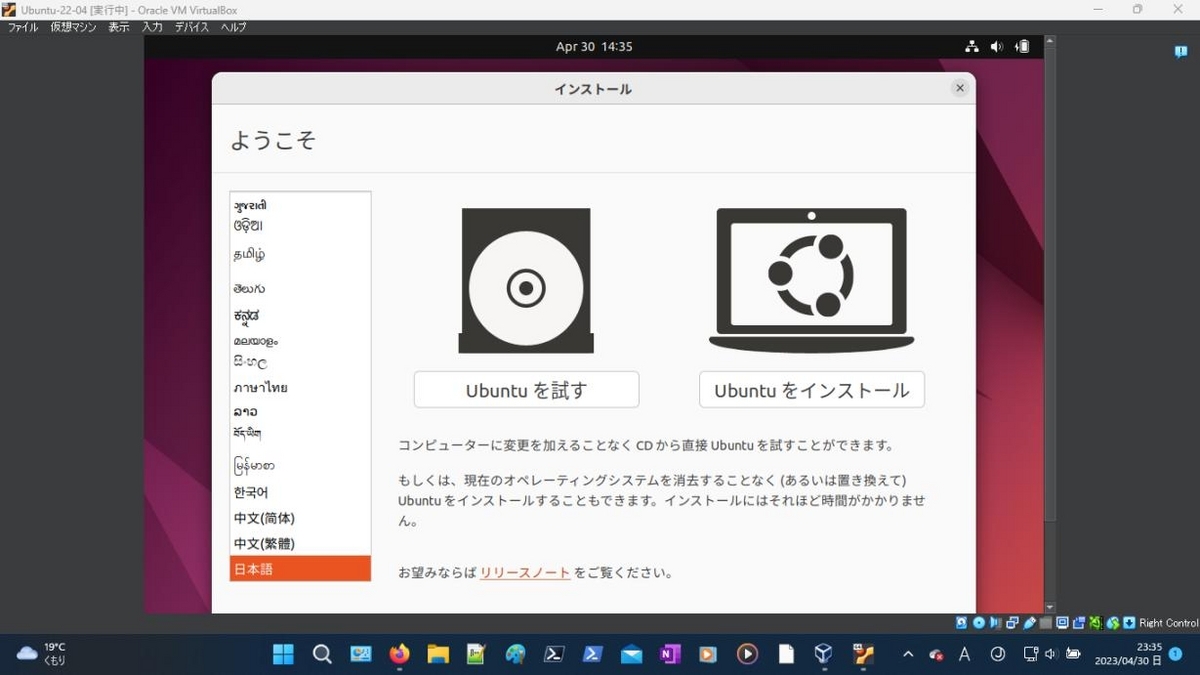Select 中文(简体) in the language list
The image size is (1200, 675).
[300, 518]
